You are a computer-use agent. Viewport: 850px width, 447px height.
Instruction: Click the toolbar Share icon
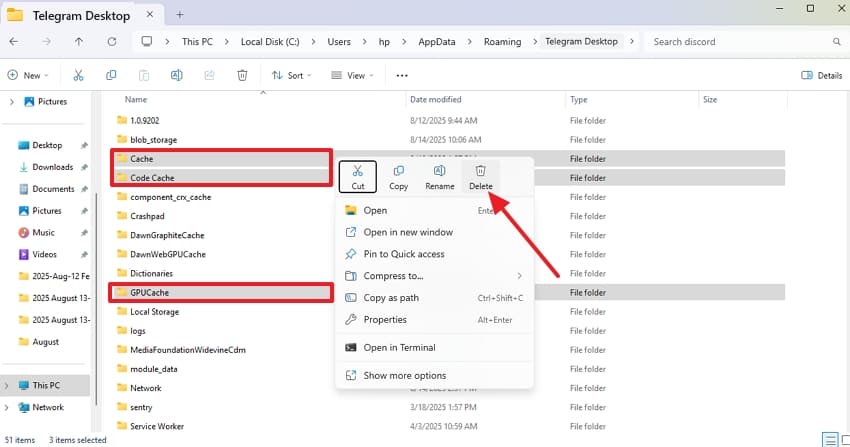pos(209,75)
